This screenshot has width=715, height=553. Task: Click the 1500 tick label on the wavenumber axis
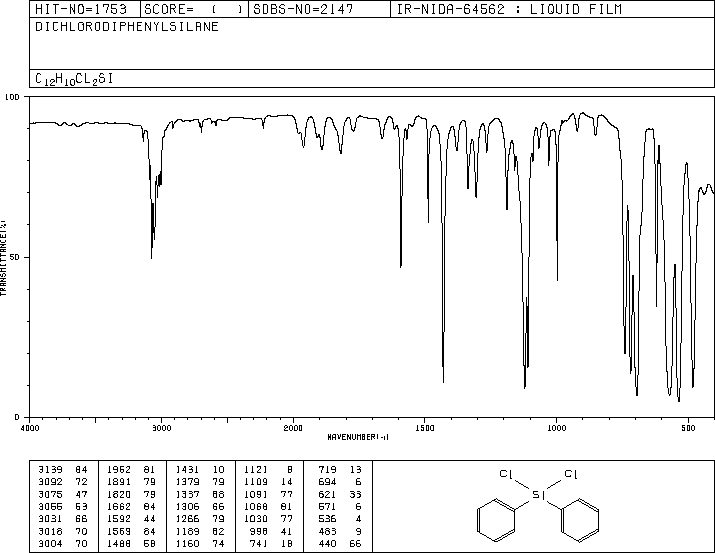point(425,428)
